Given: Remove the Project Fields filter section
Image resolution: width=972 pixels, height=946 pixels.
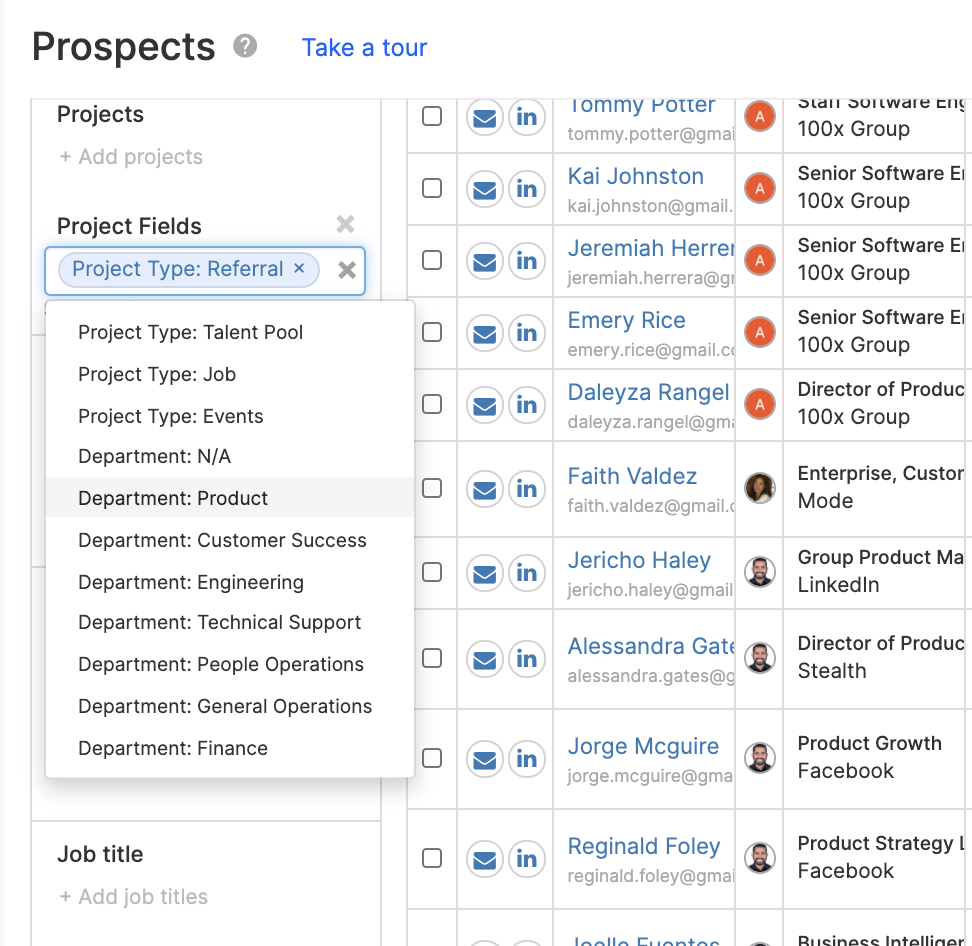Looking at the screenshot, I should [x=345, y=224].
